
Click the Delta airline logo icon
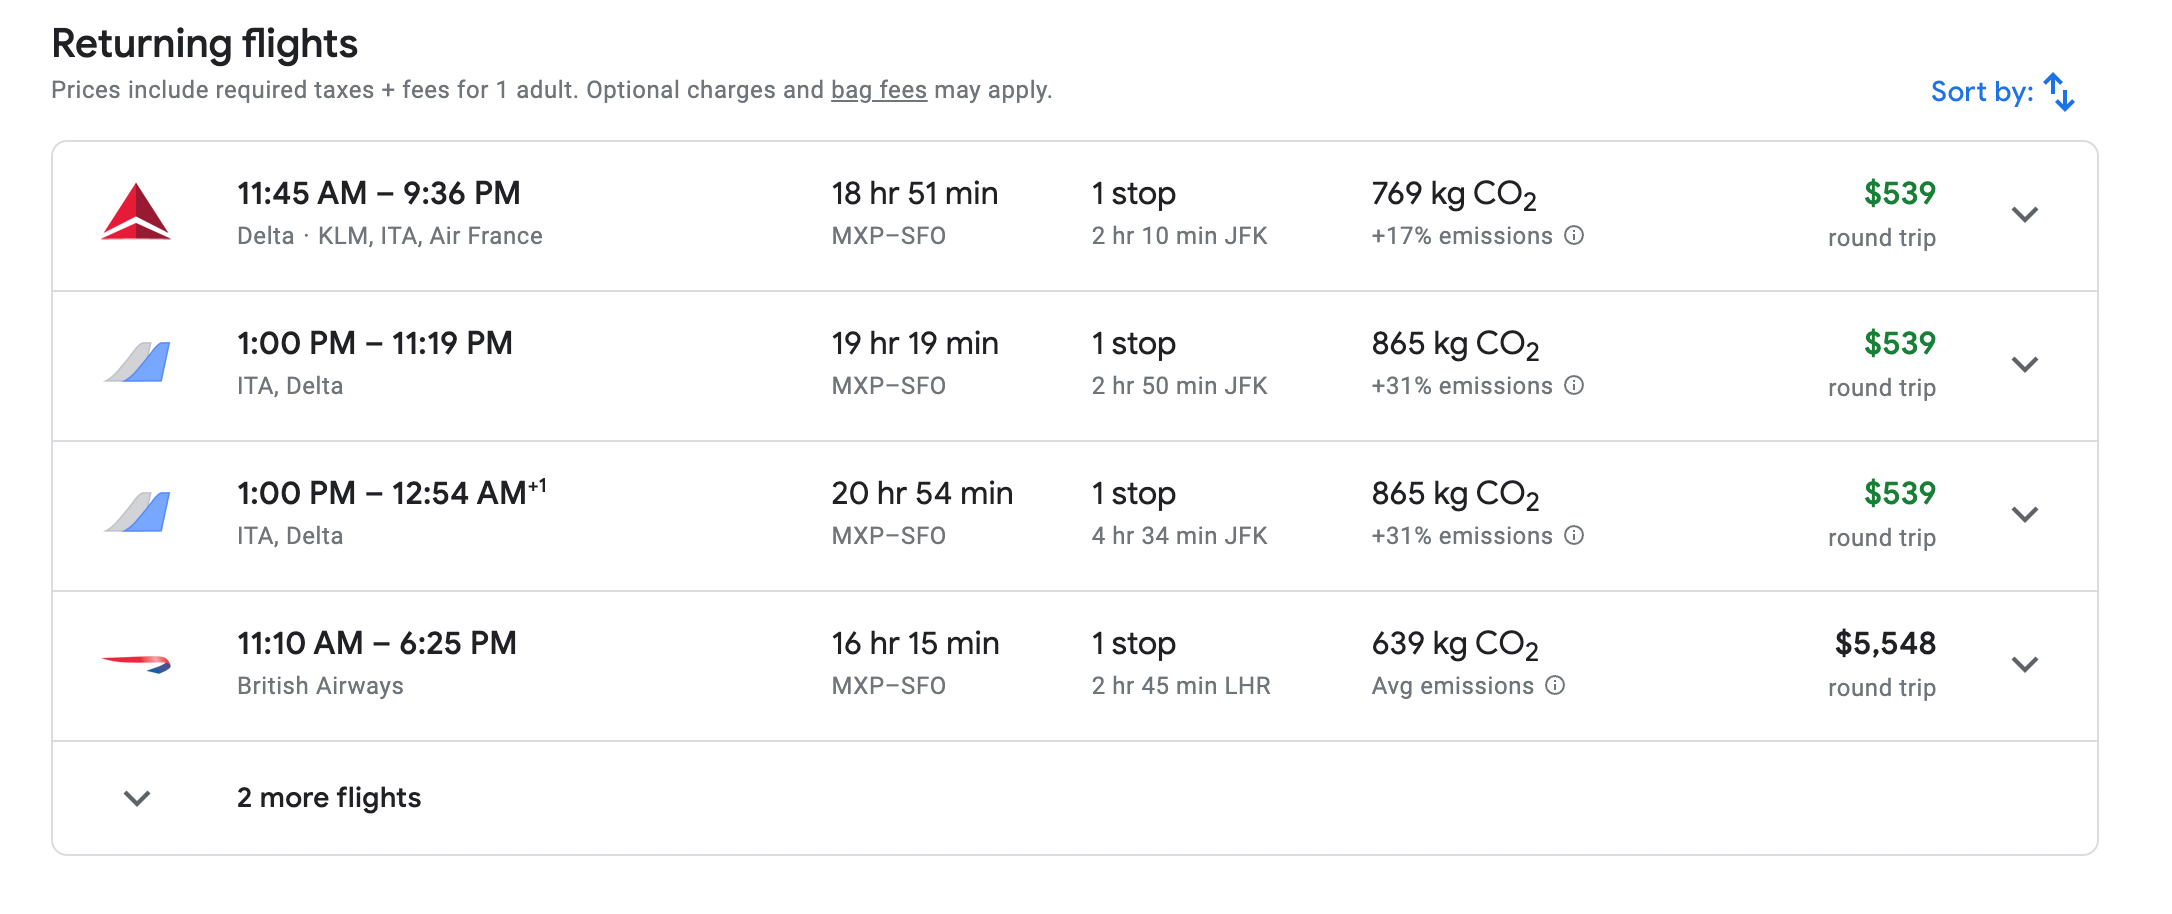click(x=136, y=213)
